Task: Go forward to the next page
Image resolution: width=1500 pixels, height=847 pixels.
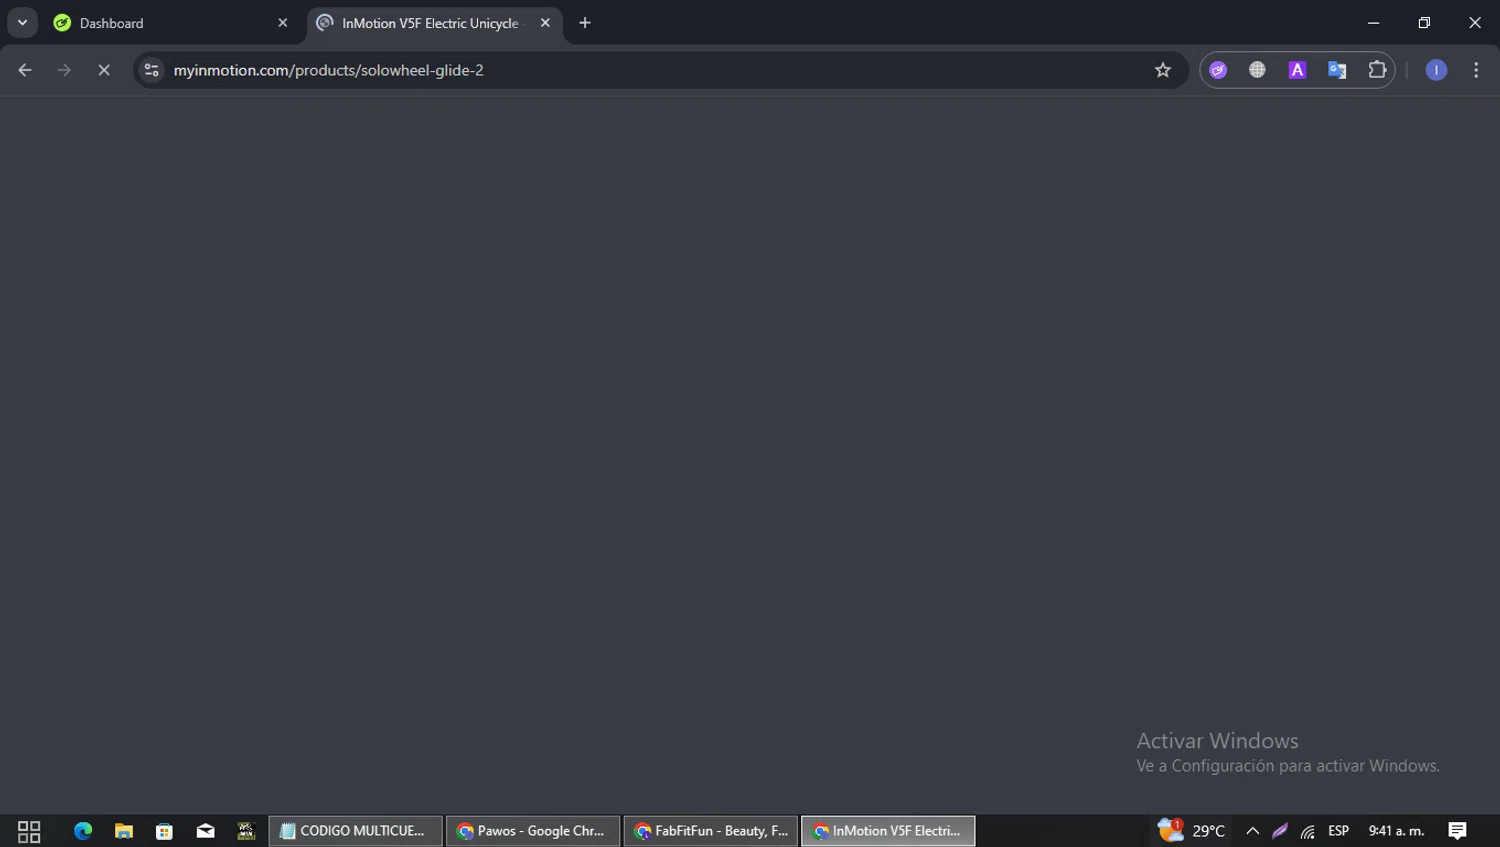Action: (x=64, y=70)
